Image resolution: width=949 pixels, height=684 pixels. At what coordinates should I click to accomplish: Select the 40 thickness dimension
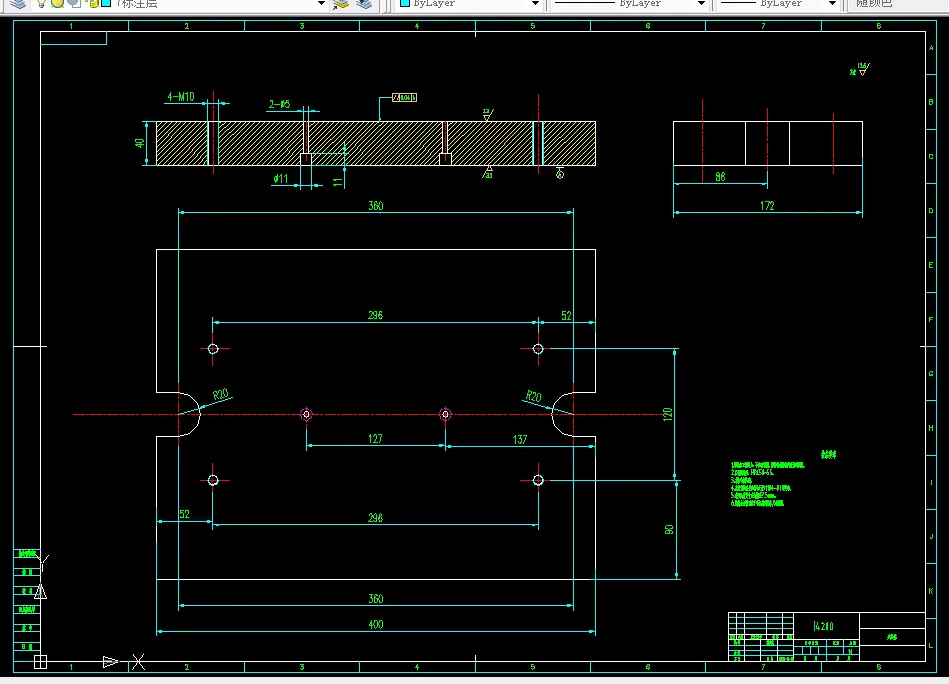[139, 143]
